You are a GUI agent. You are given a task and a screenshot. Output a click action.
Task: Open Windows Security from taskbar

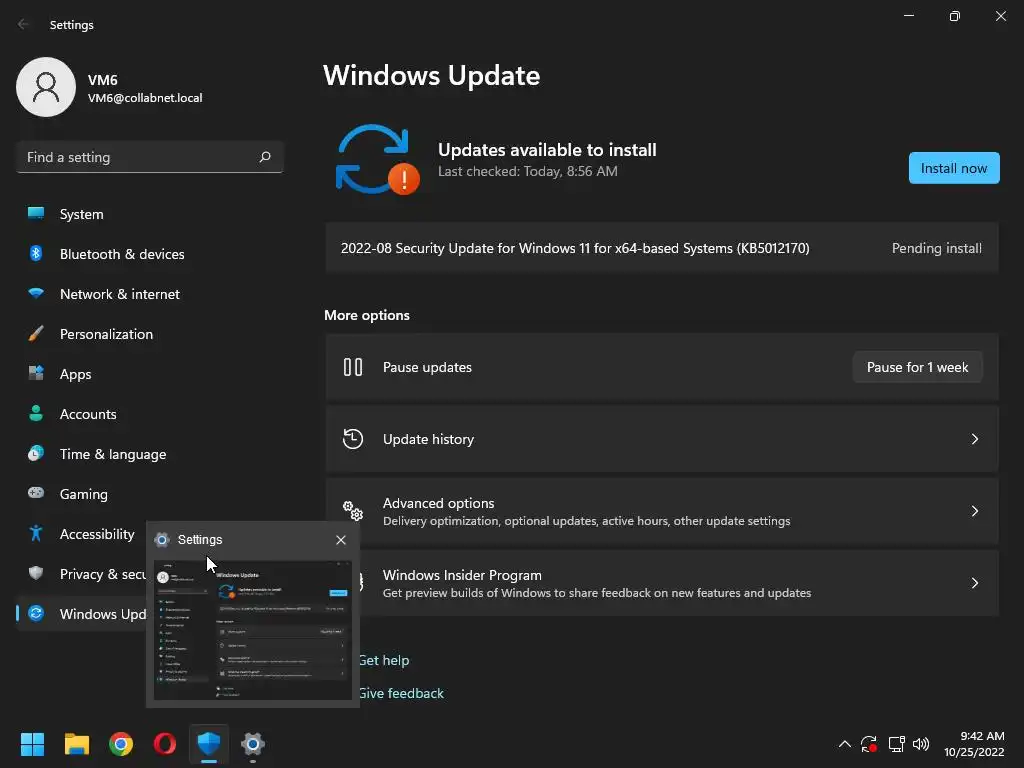(209, 743)
